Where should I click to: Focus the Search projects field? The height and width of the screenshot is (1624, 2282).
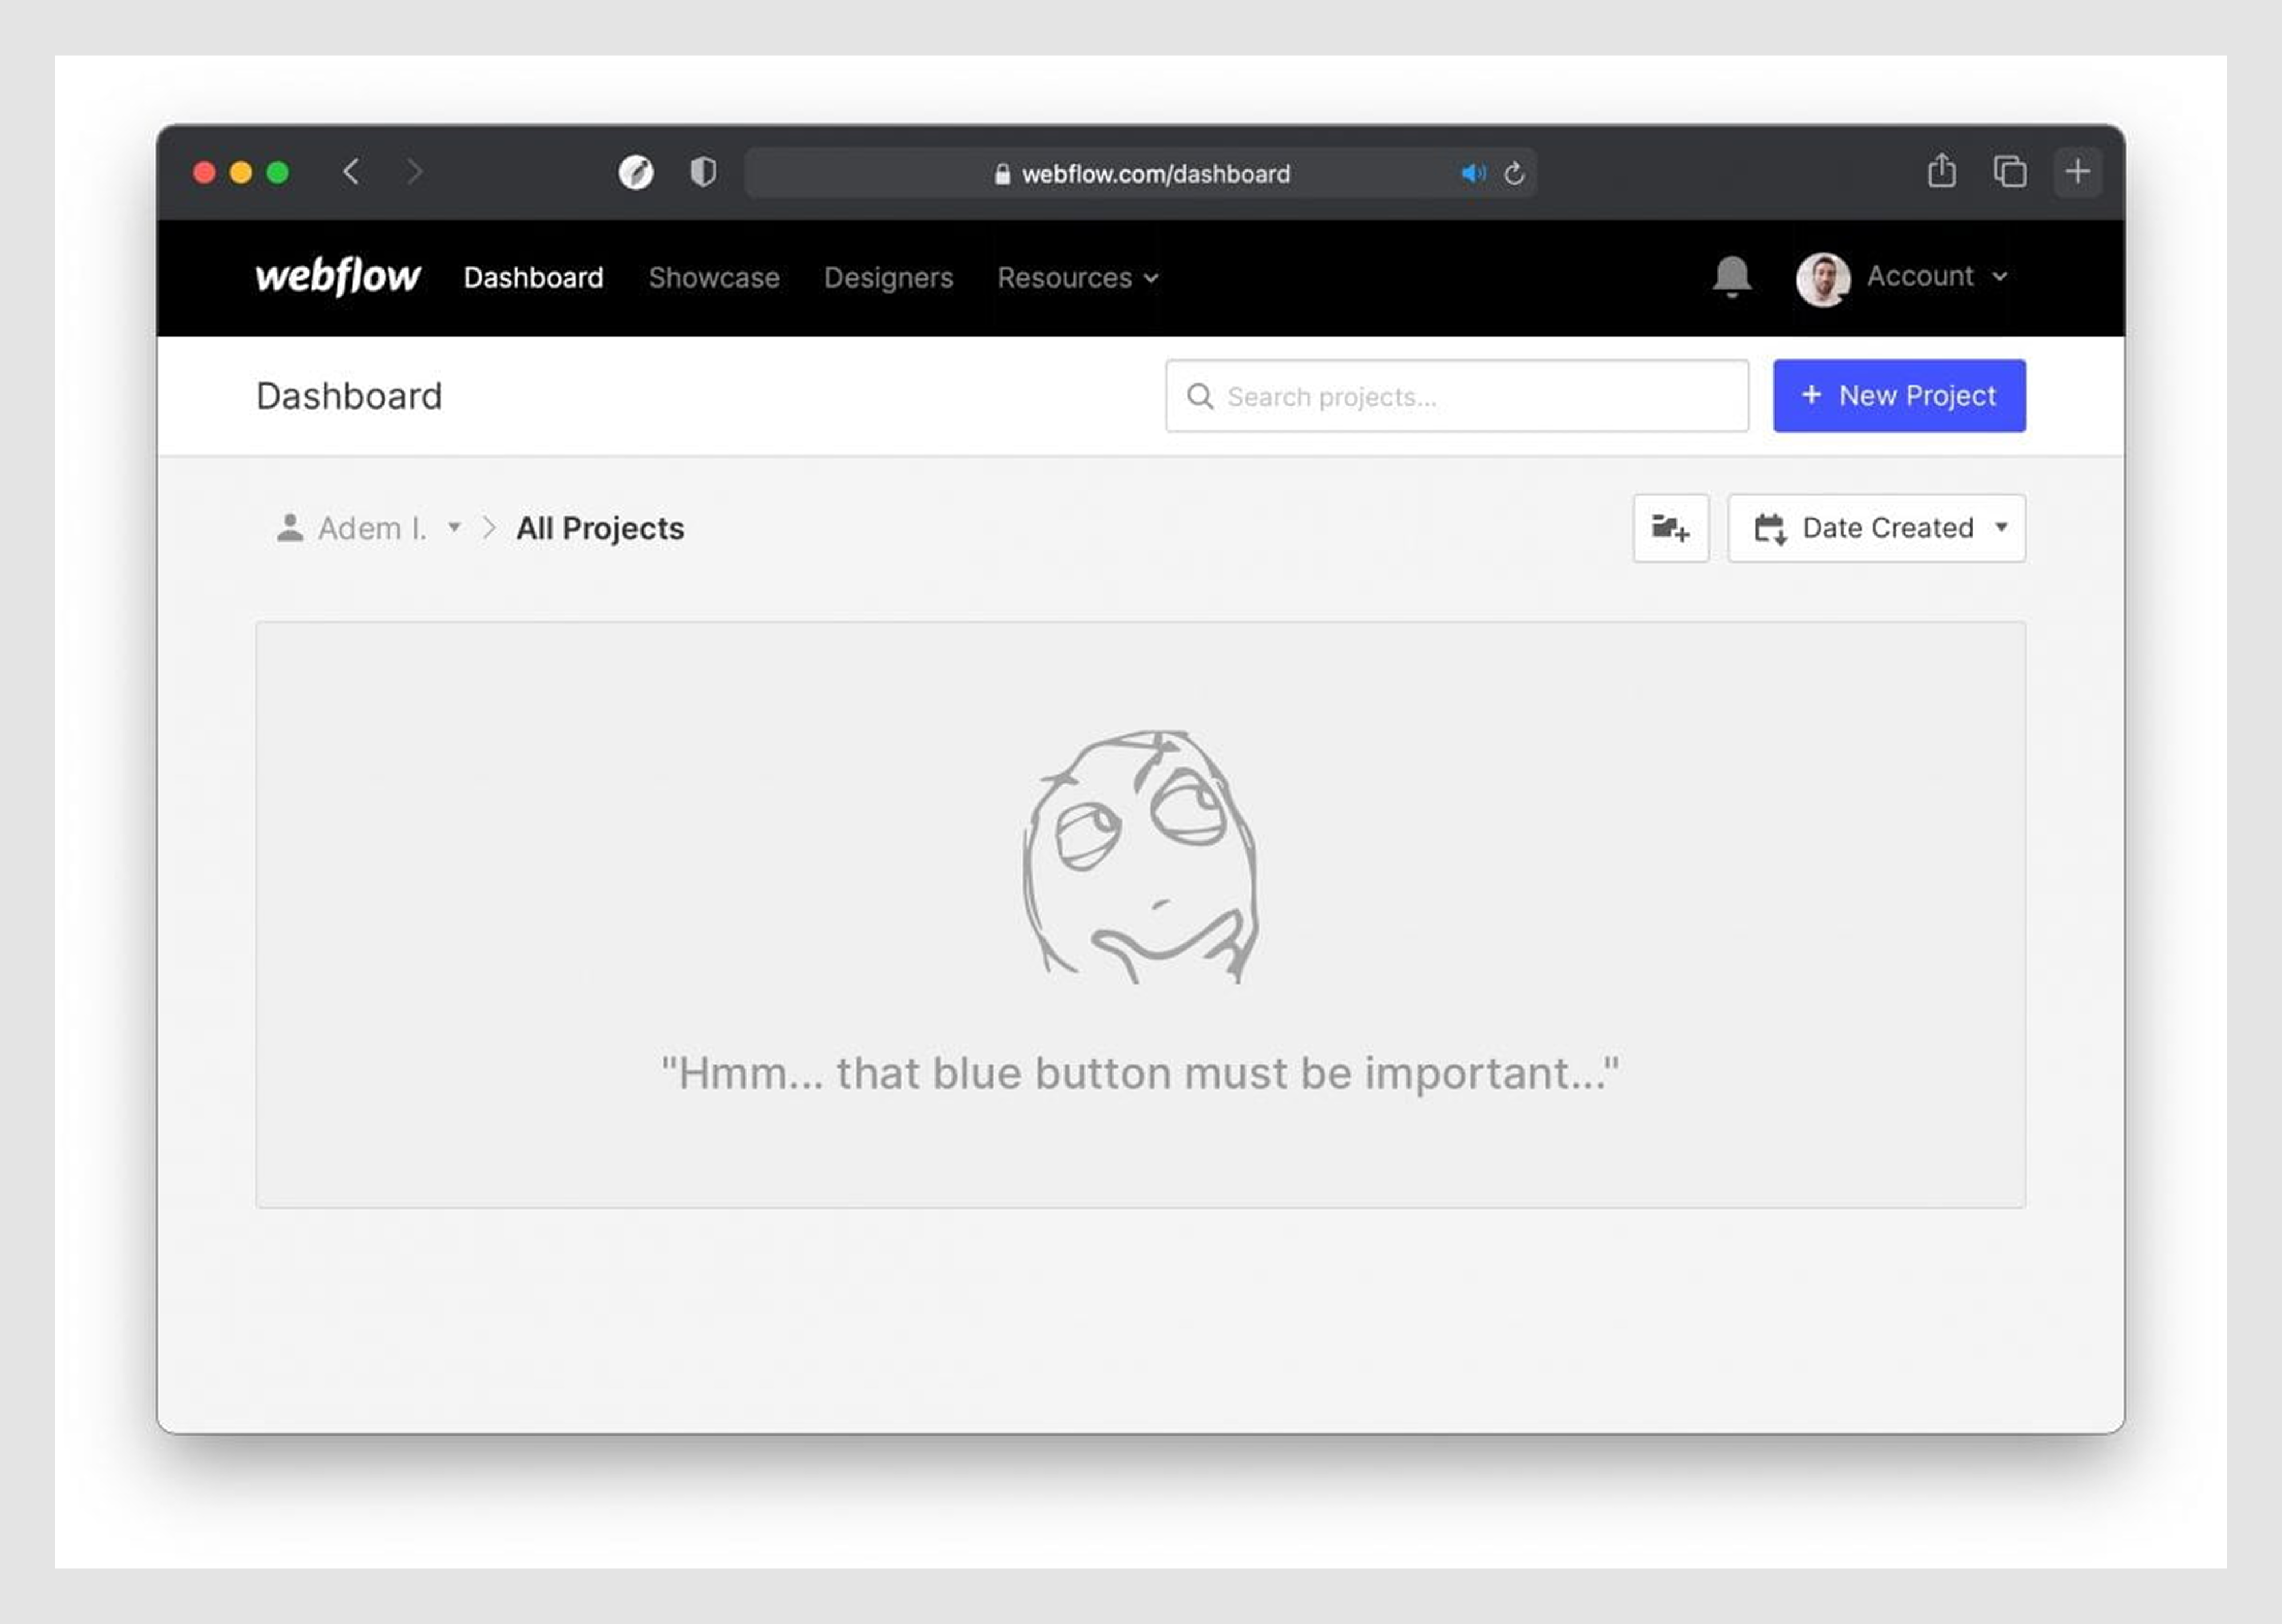tap(1457, 396)
